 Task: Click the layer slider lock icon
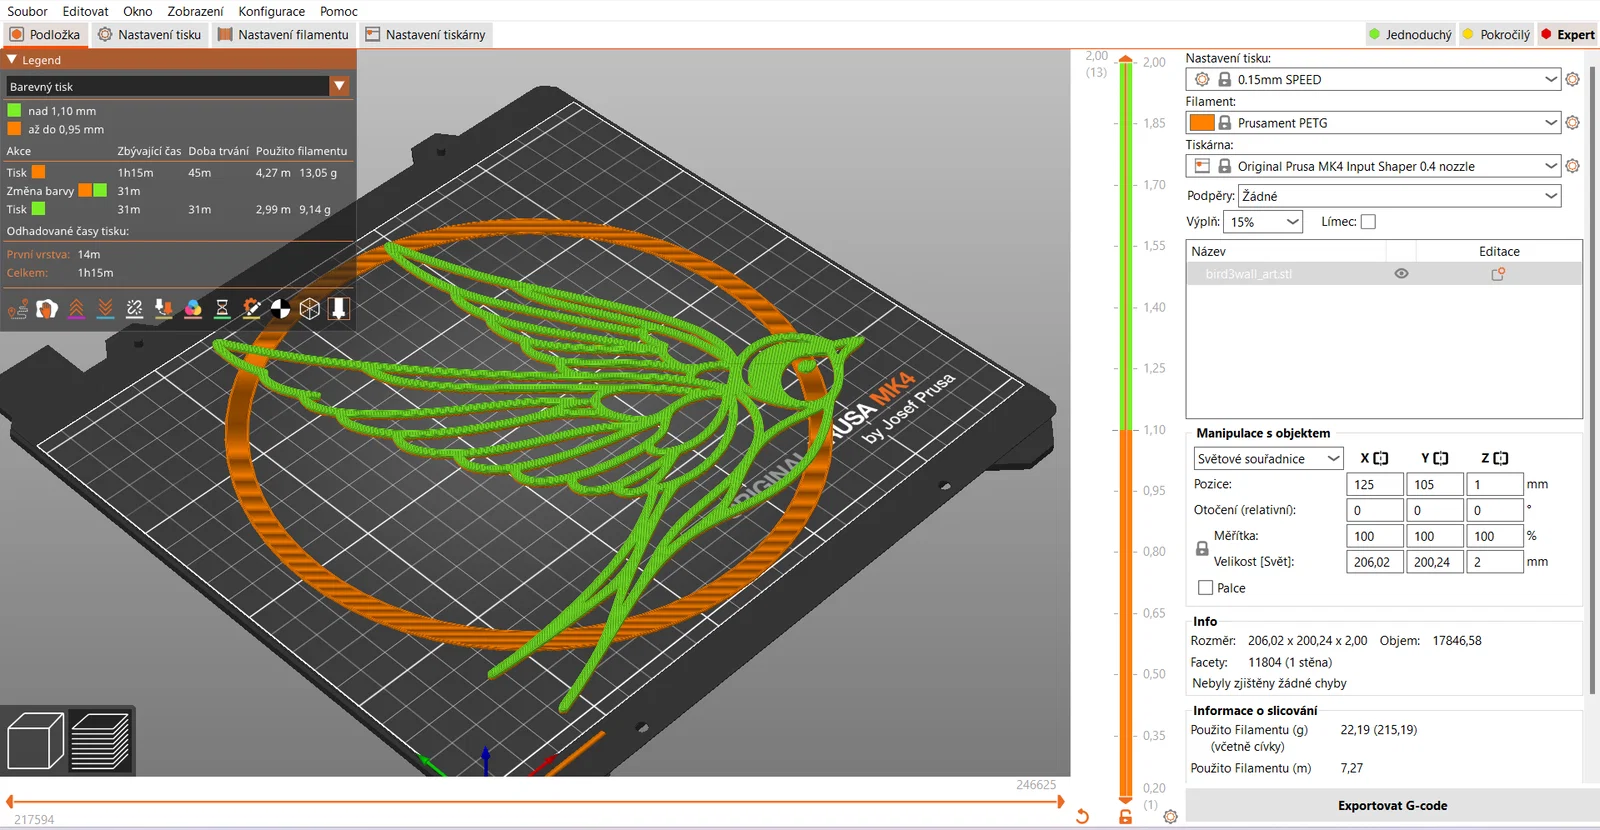point(1126,817)
